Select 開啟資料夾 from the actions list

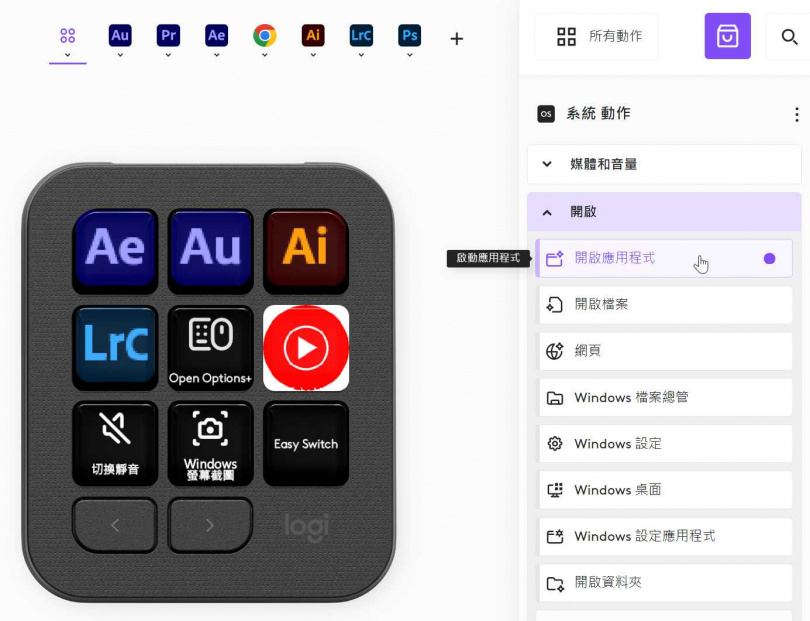664,582
